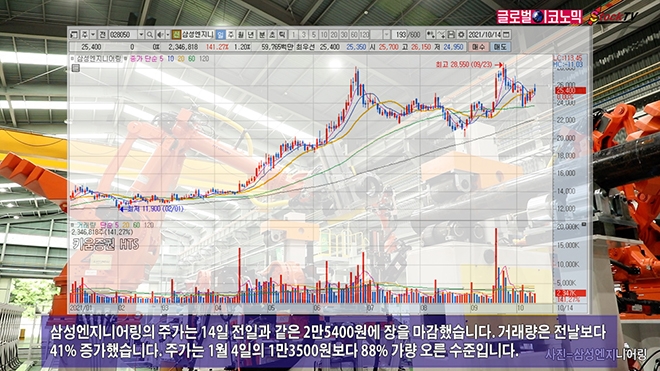Click the crosshair chart tool icon
660x371 pixels.
tap(431, 35)
